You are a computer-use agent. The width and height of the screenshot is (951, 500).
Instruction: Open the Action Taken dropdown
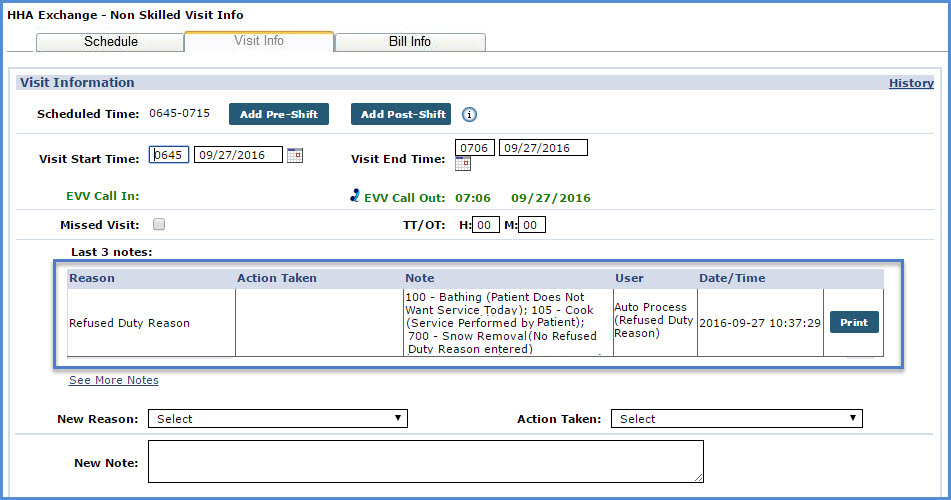(x=737, y=419)
